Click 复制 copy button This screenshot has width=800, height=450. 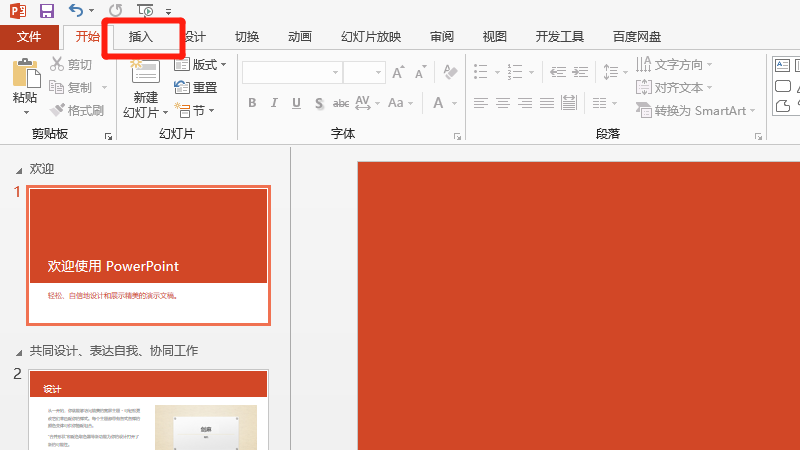pyautogui.click(x=71, y=87)
